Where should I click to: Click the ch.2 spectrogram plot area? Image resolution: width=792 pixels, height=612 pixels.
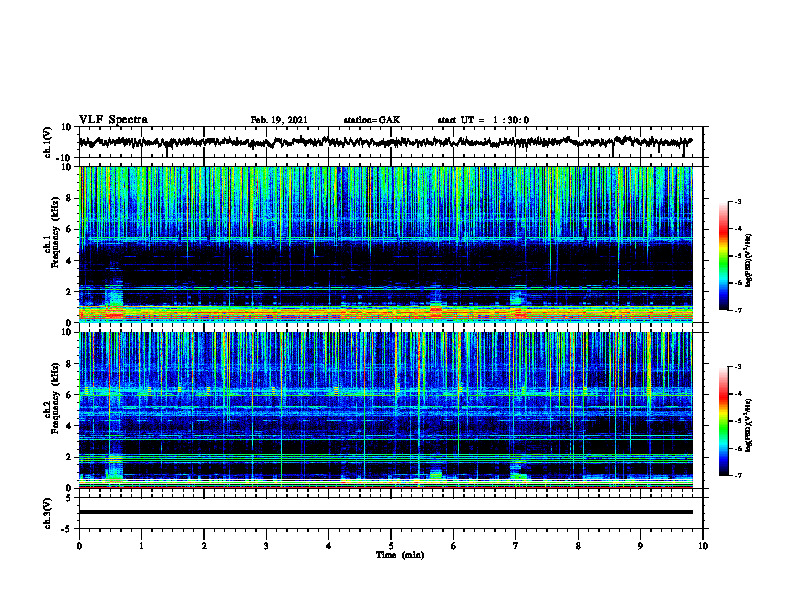pos(385,410)
